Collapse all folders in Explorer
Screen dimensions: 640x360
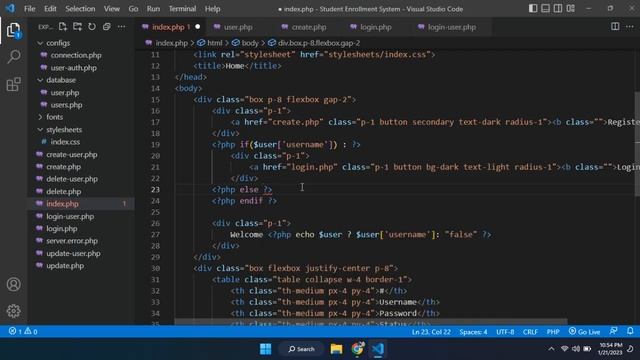pyautogui.click(x=107, y=27)
